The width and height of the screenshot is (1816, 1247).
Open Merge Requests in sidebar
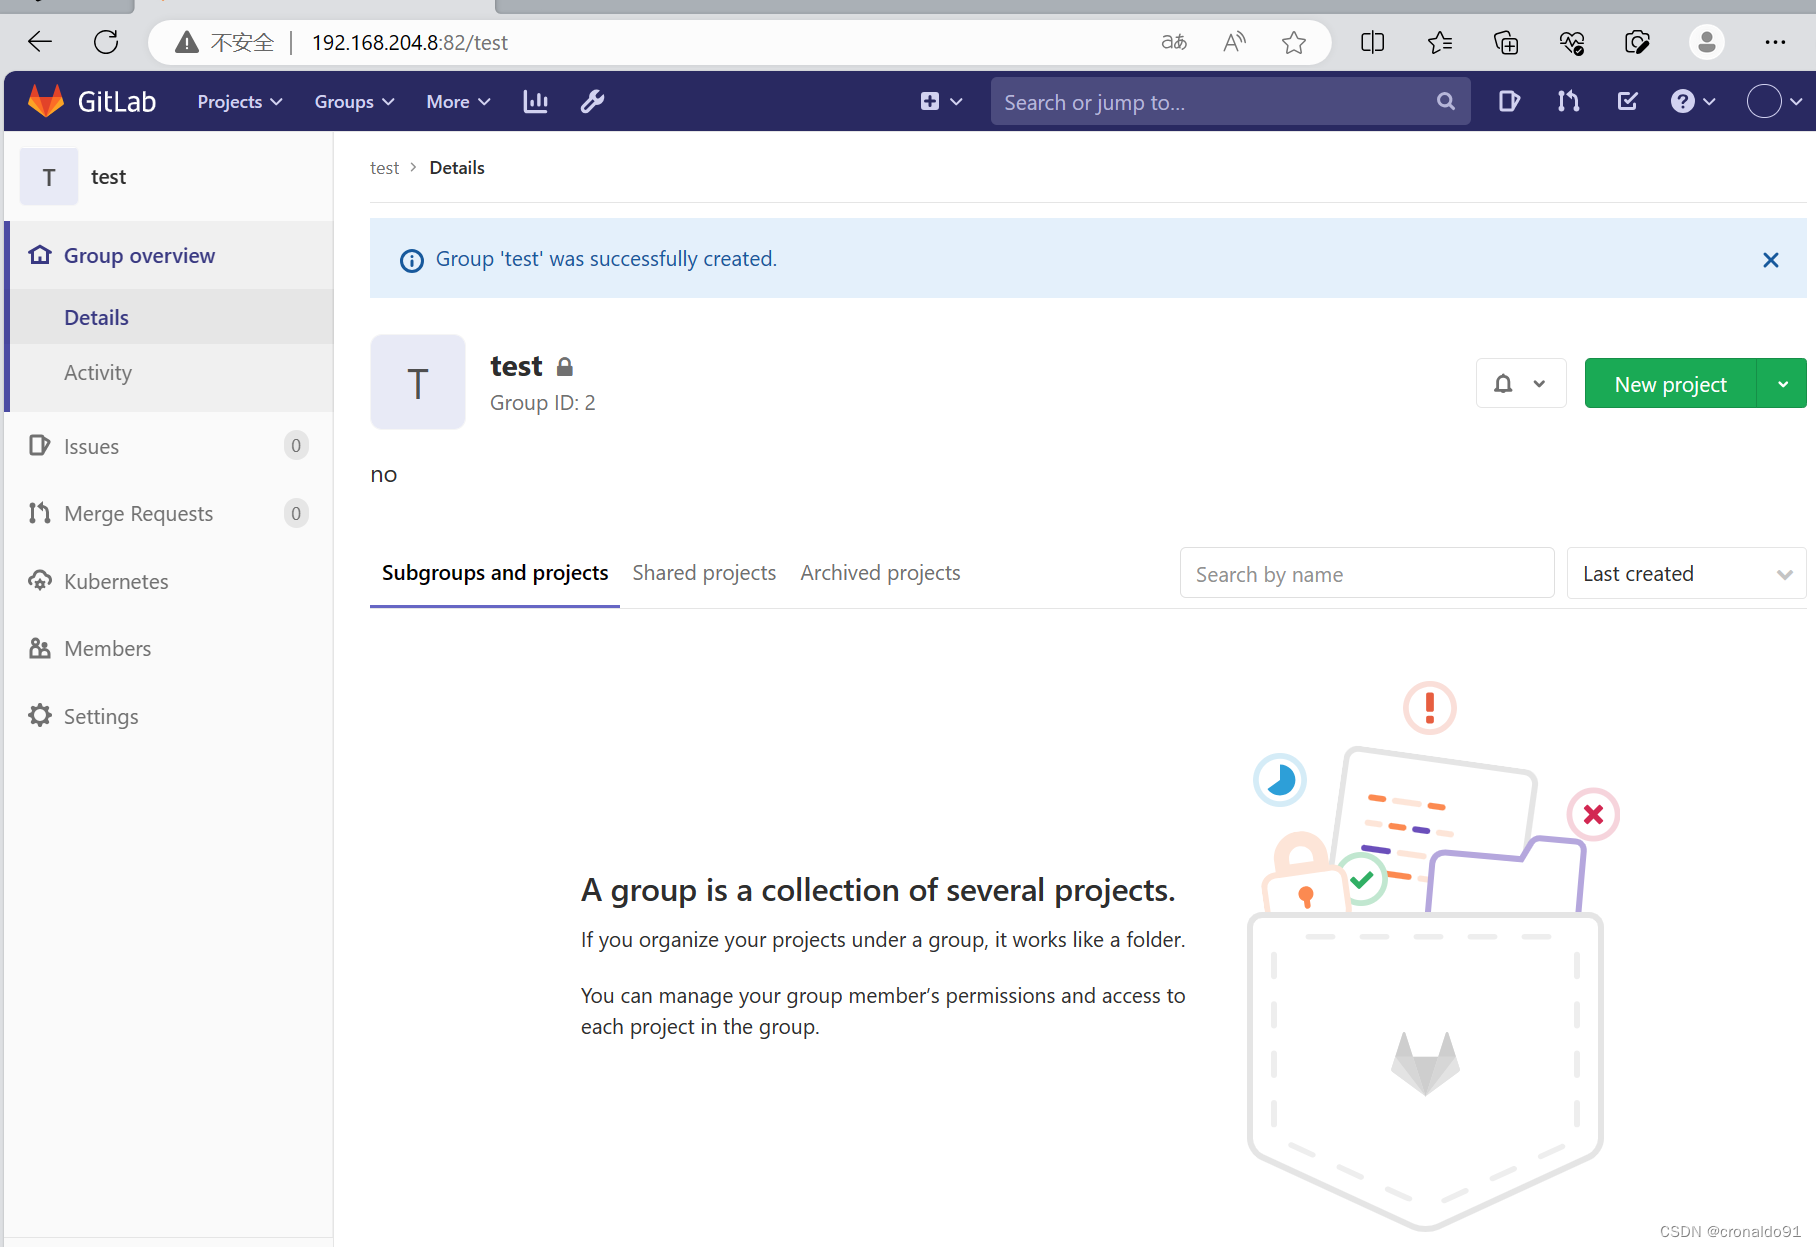point(170,514)
